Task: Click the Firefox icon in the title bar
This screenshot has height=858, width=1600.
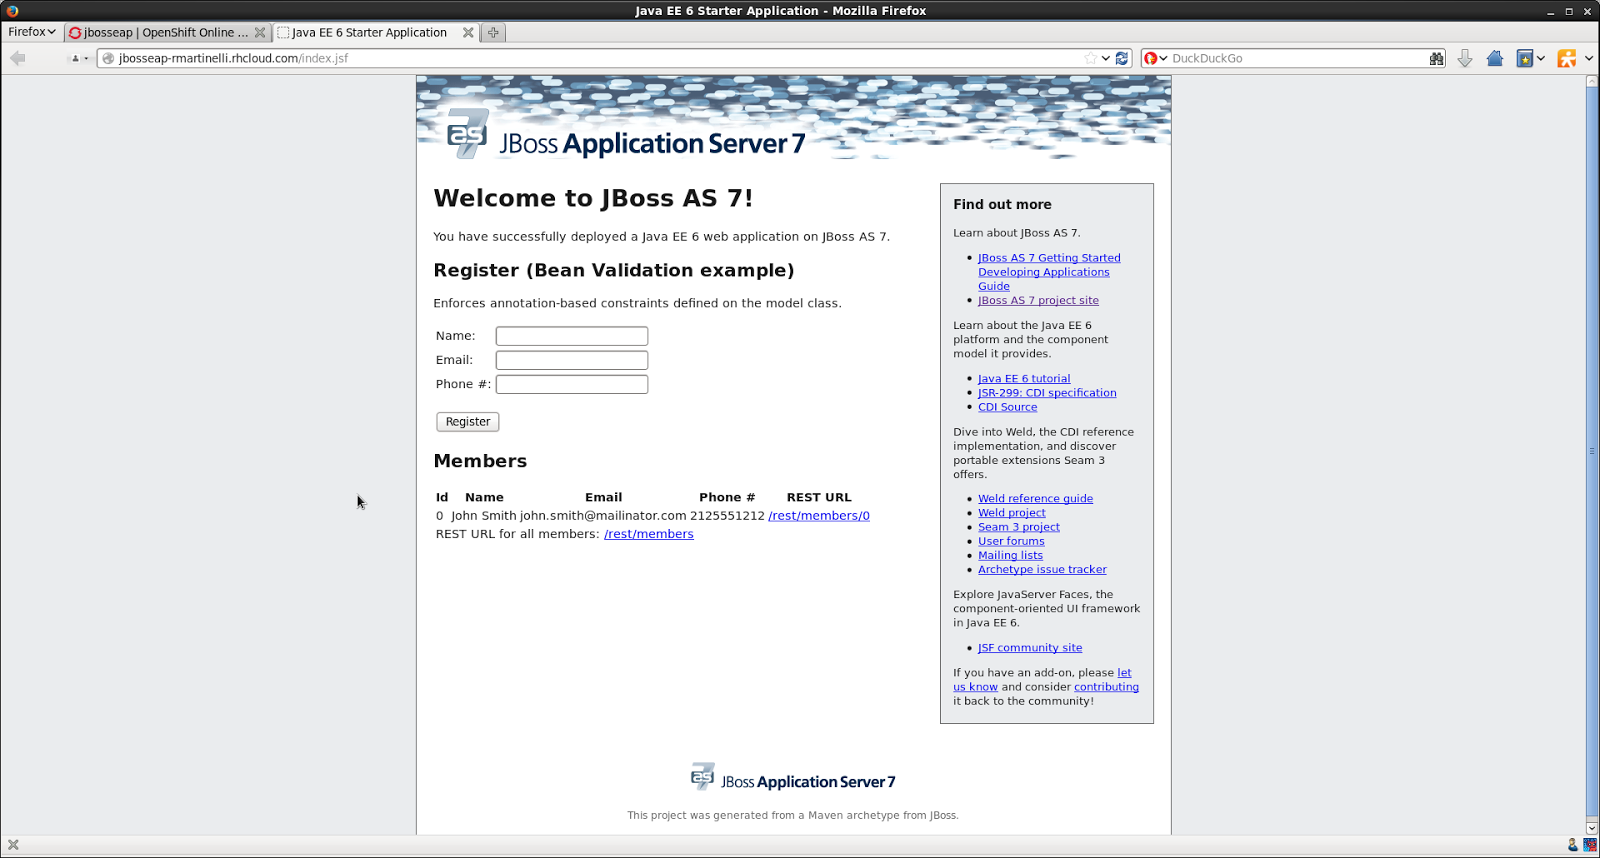Action: pos(12,11)
